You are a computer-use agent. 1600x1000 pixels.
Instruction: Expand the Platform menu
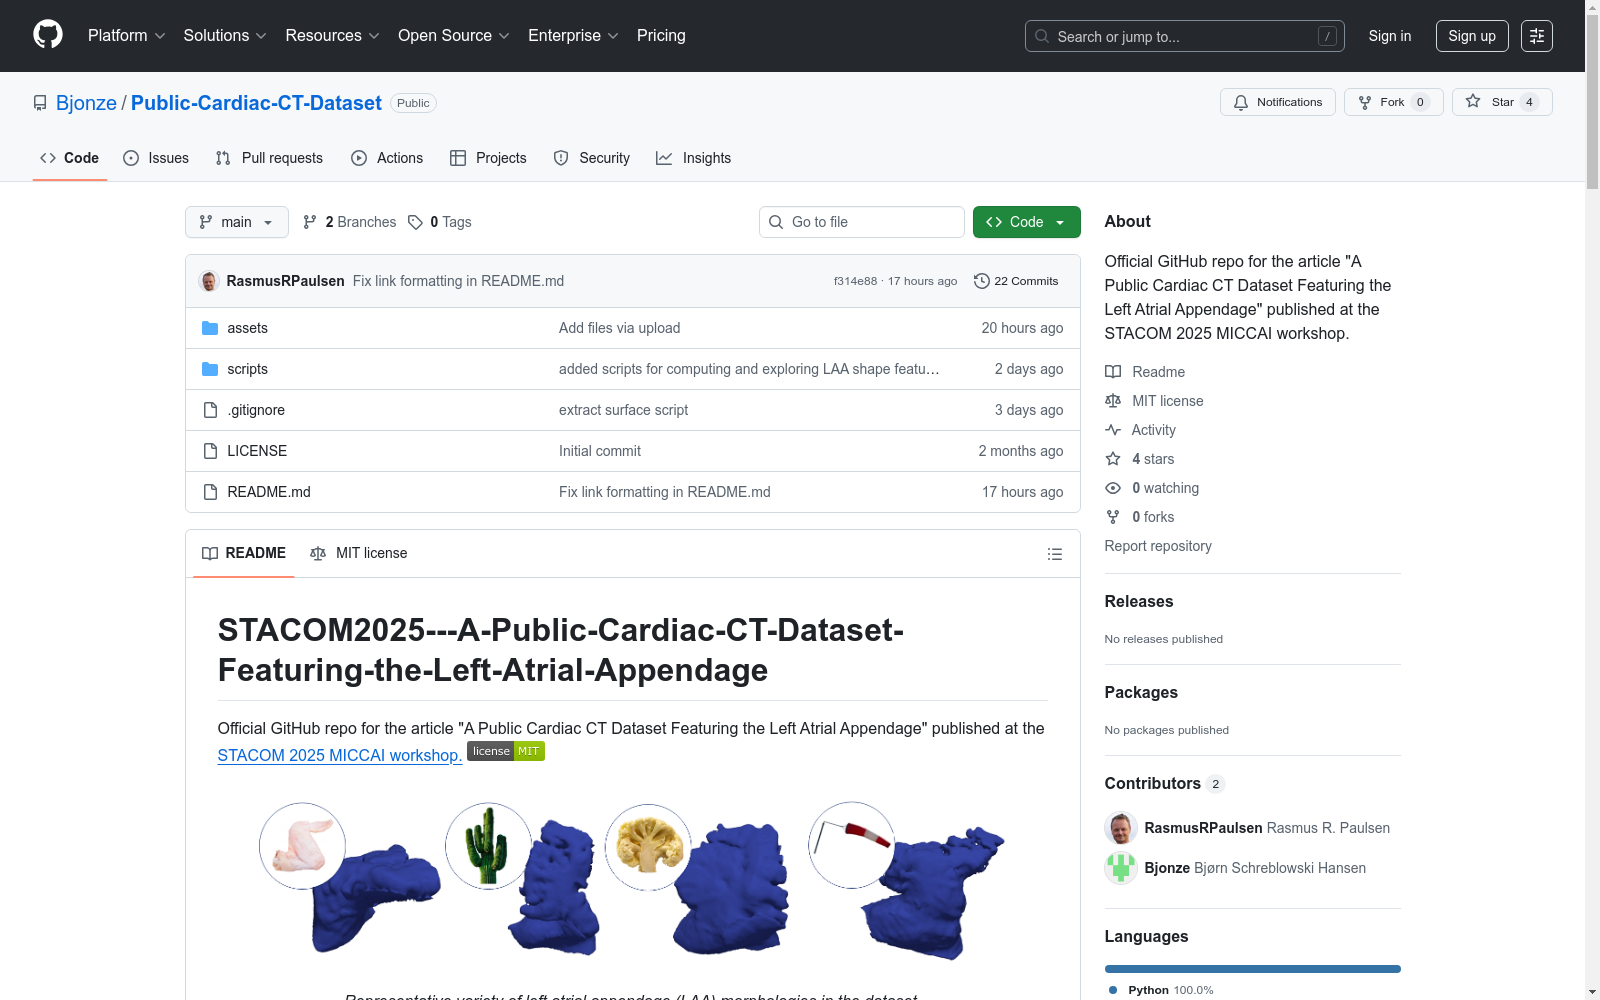[x=127, y=36]
